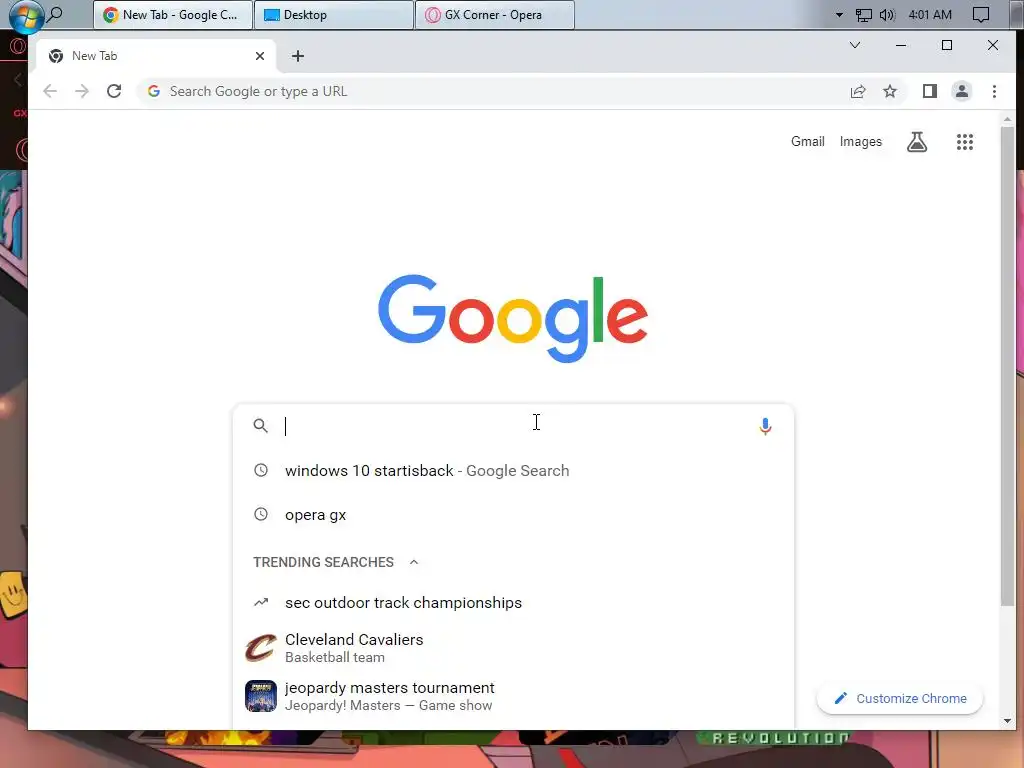Viewport: 1024px width, 768px height.
Task: Go back with the back arrow
Action: 50,91
